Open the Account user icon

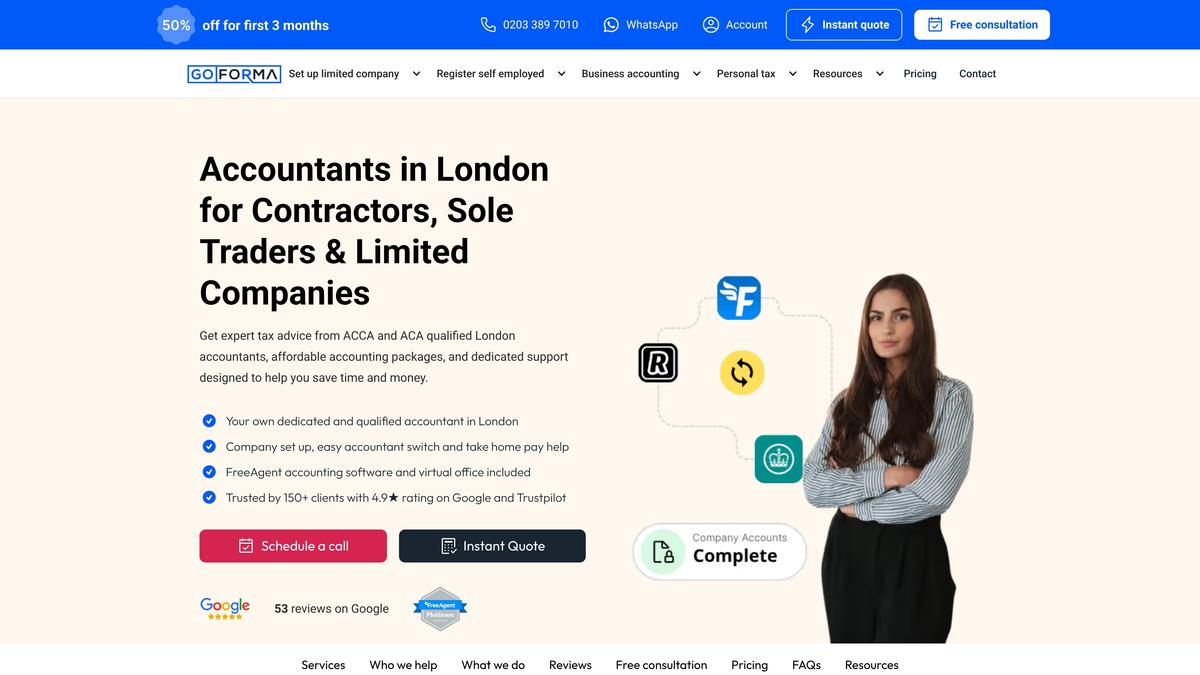(711, 25)
